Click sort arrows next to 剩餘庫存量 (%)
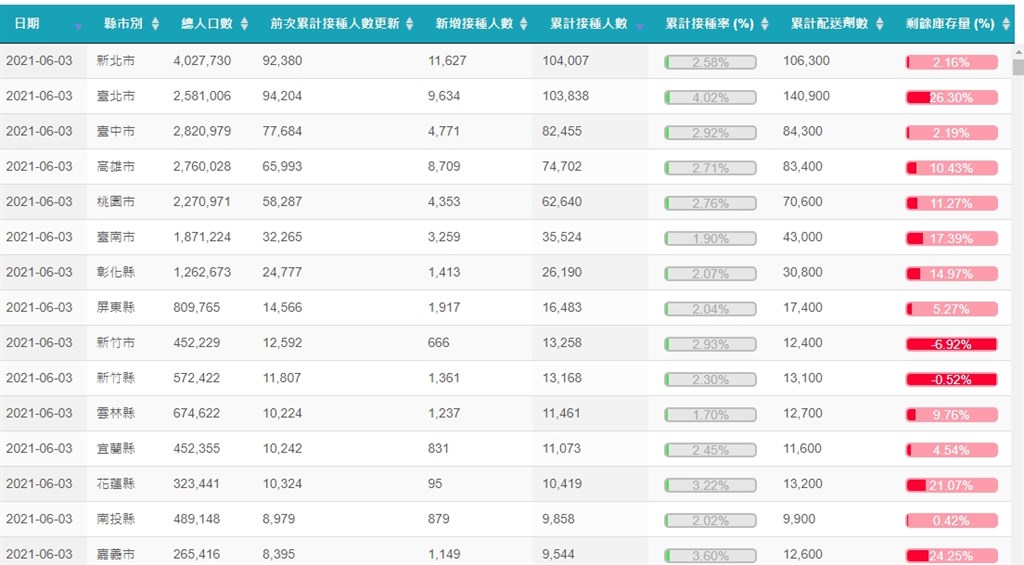Image resolution: width=1024 pixels, height=565 pixels. point(1005,24)
